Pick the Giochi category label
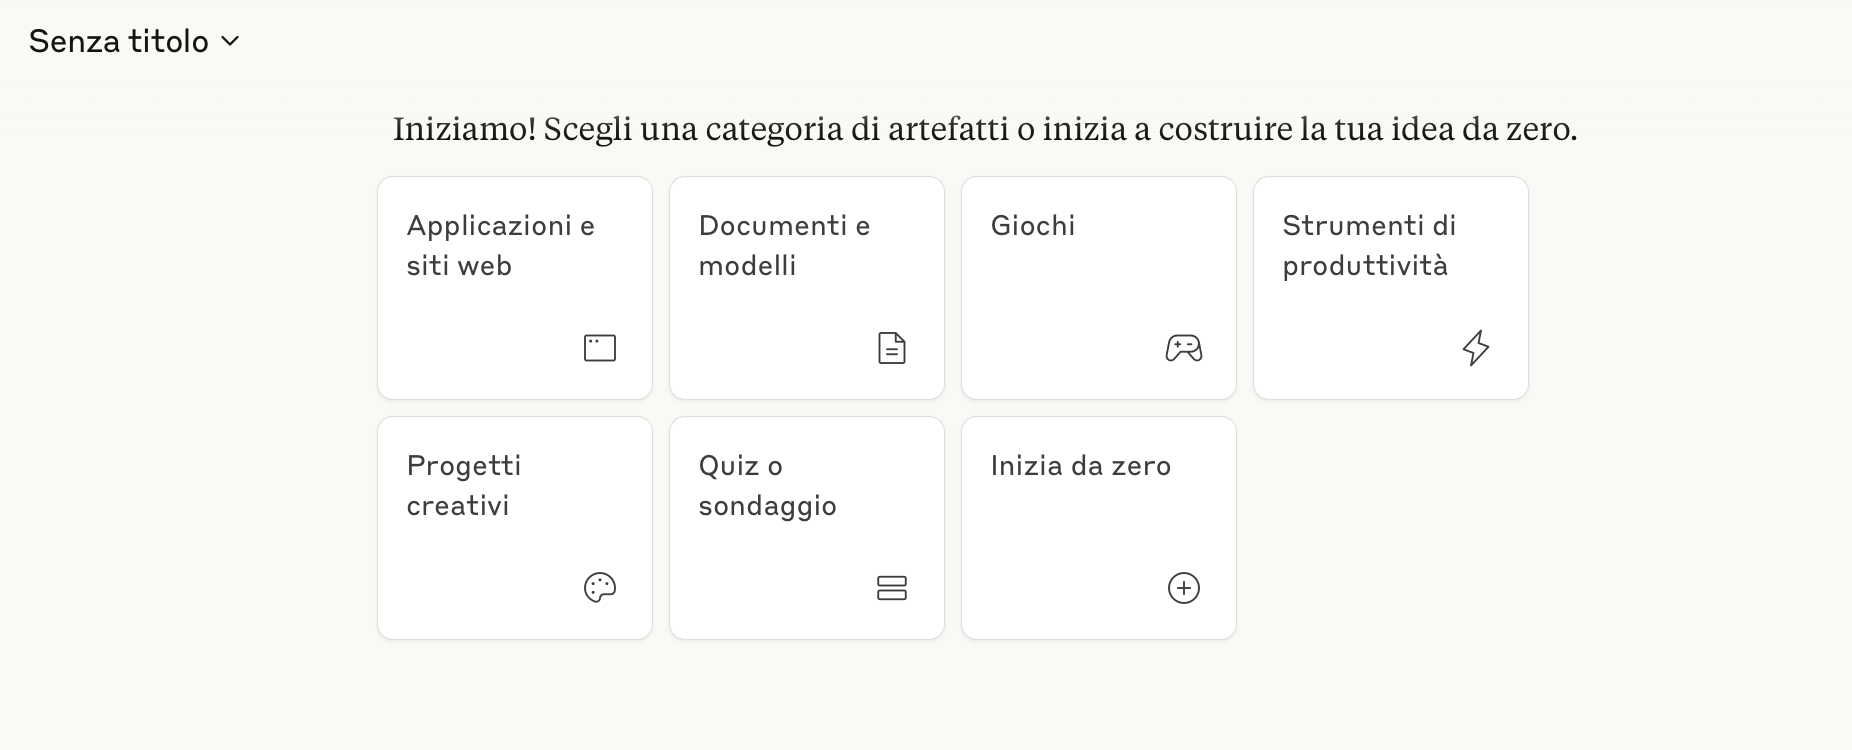 [x=1033, y=226]
